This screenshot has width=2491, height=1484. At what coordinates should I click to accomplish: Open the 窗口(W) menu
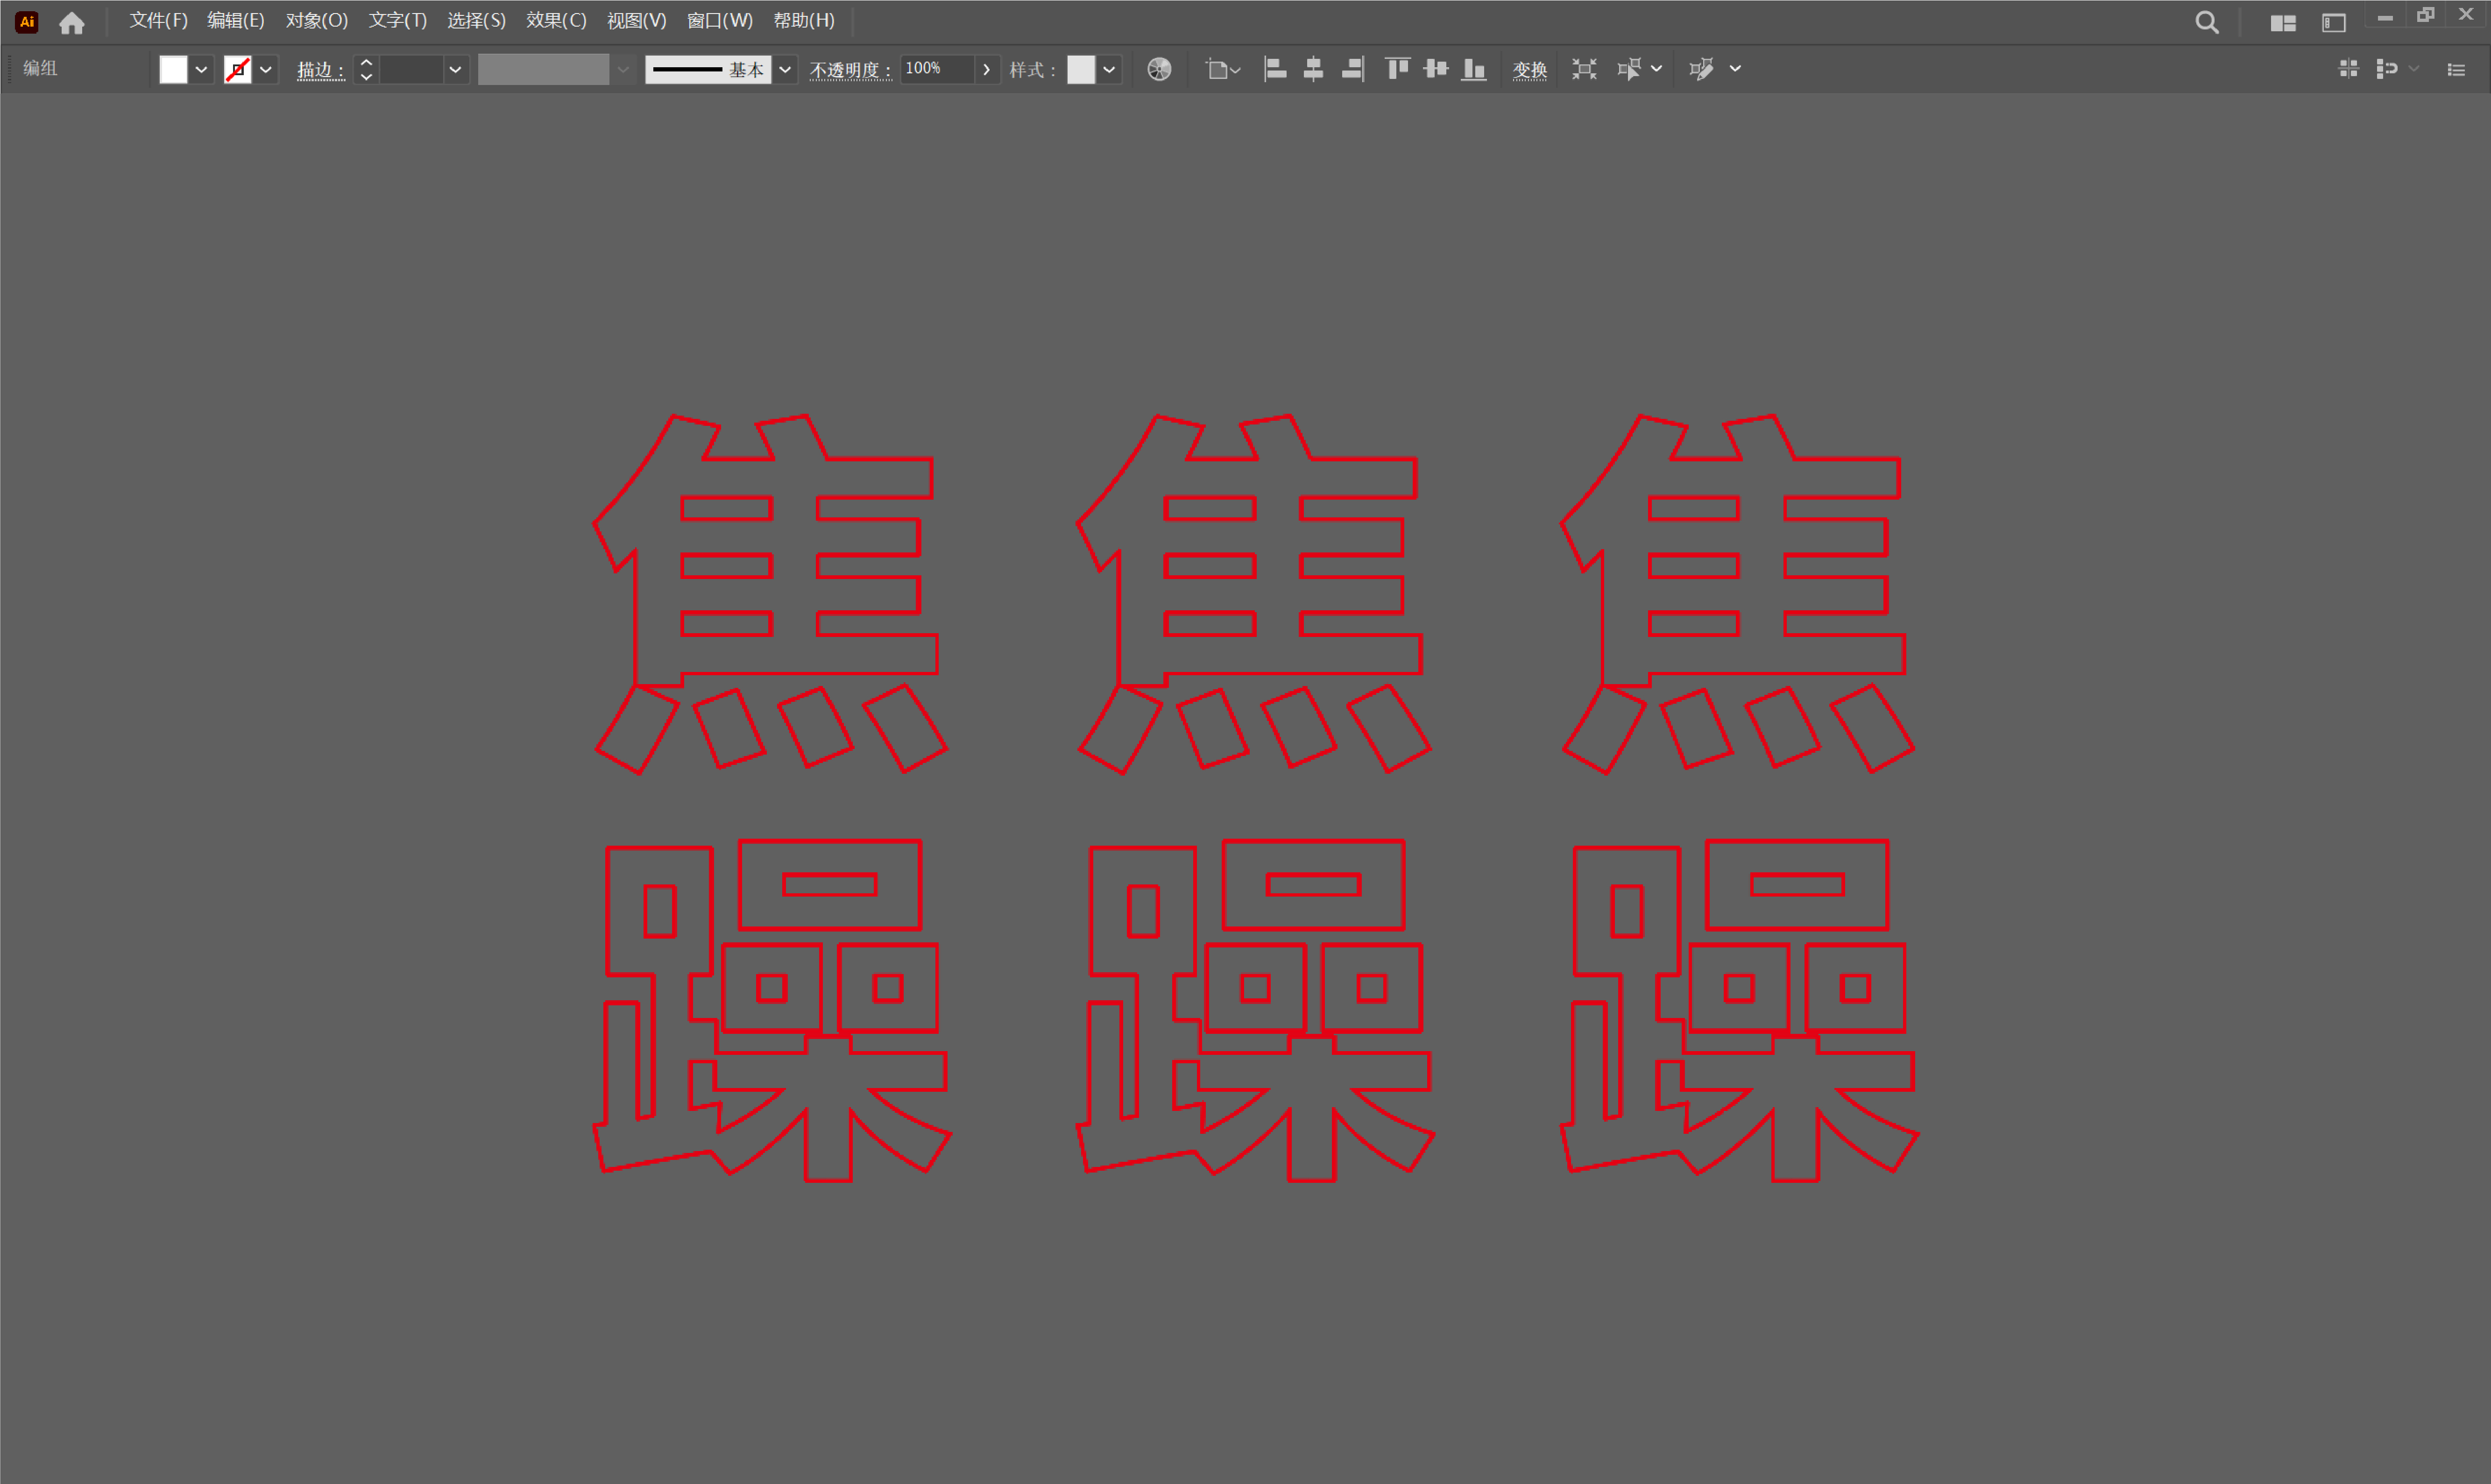pos(719,21)
